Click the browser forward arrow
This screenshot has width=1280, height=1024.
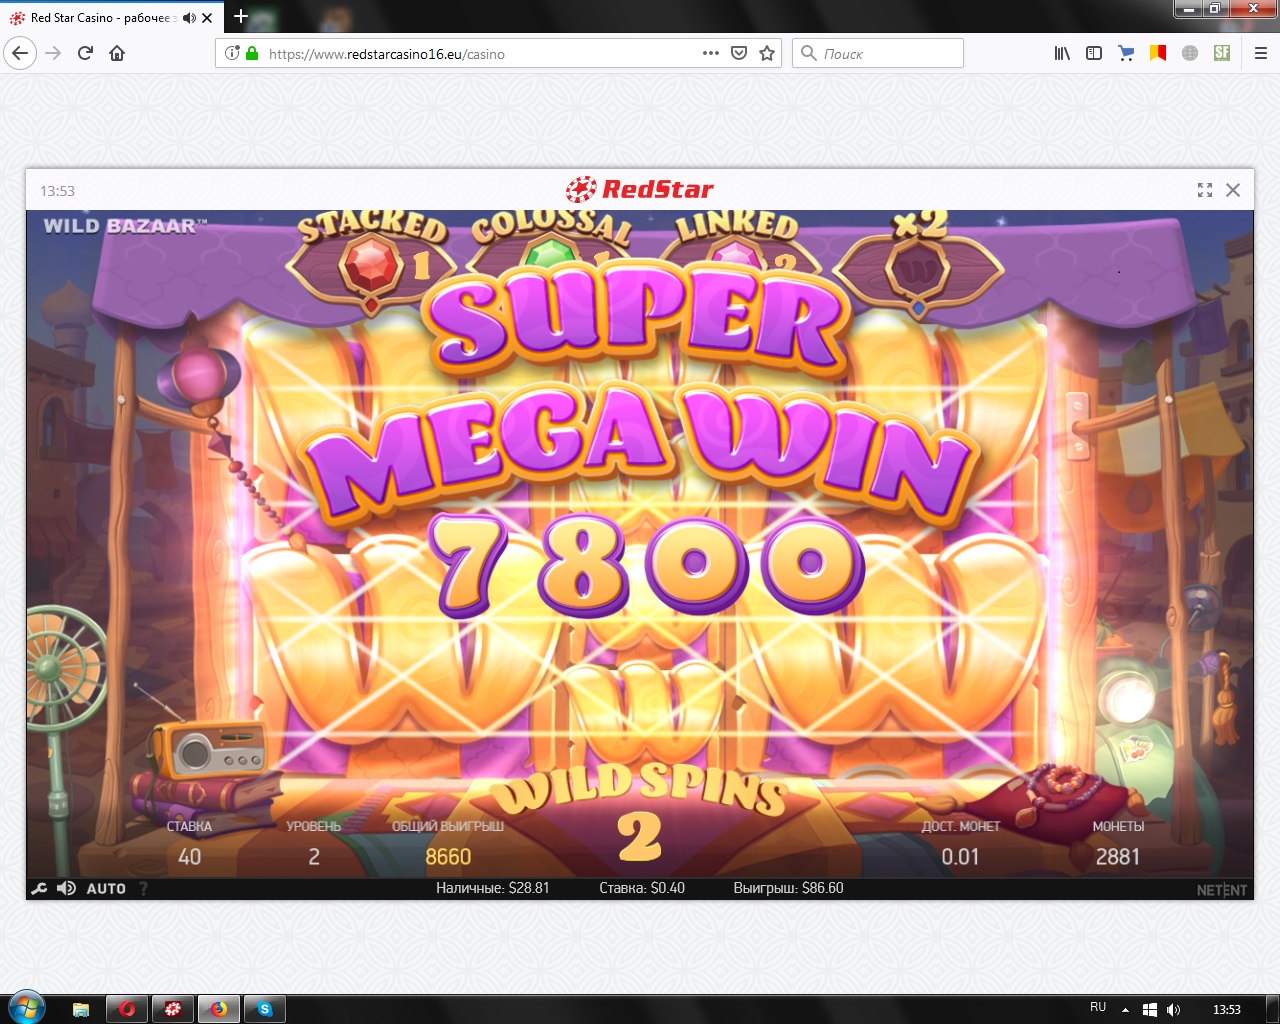(x=53, y=53)
